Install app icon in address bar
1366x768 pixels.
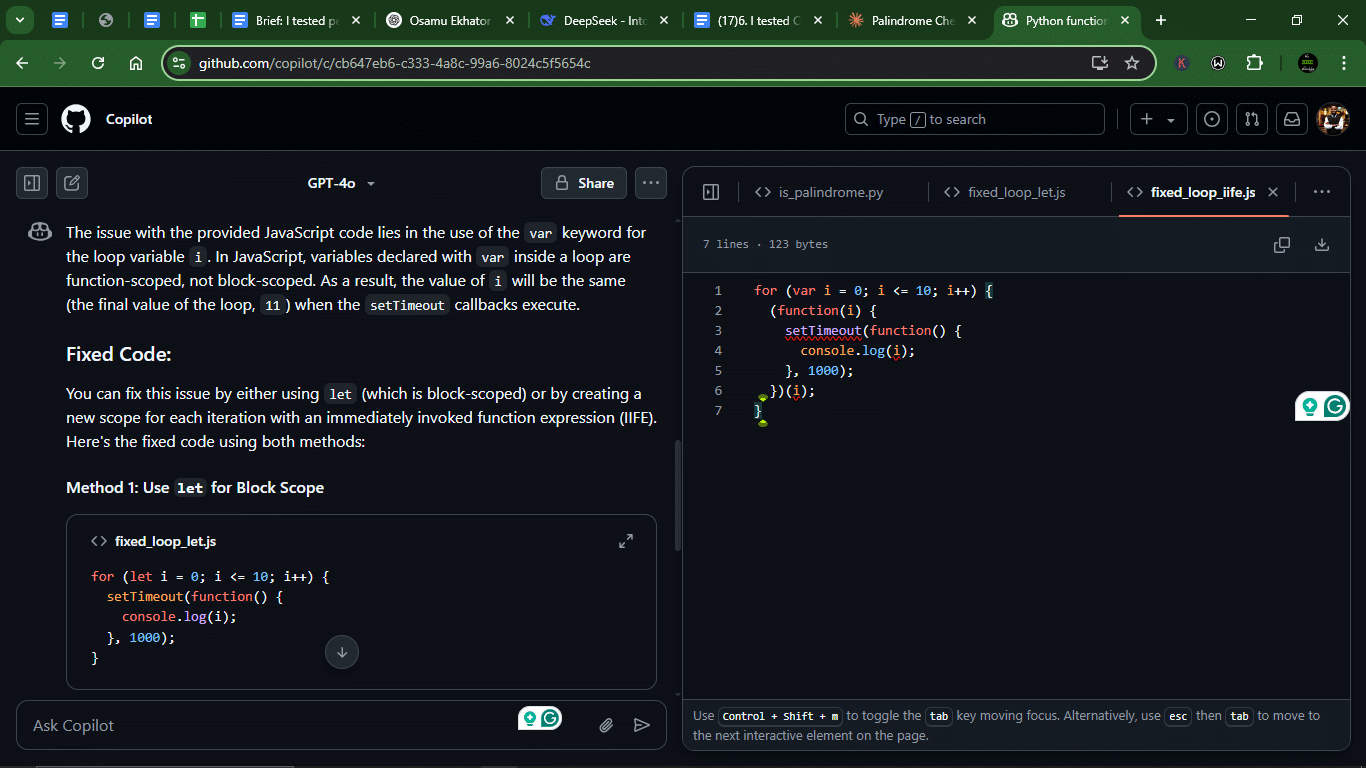(x=1100, y=63)
